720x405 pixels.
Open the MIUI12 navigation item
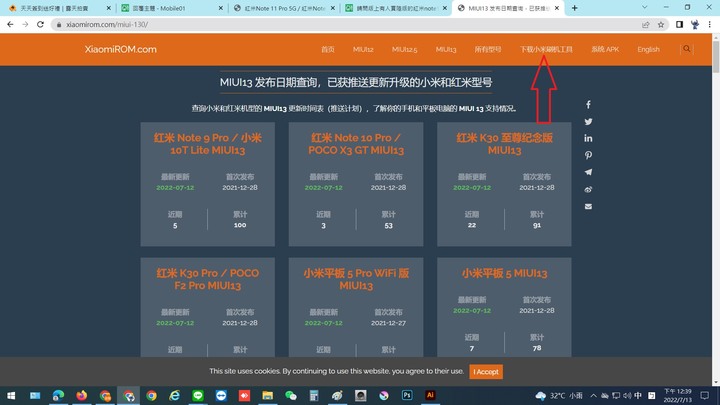(363, 49)
